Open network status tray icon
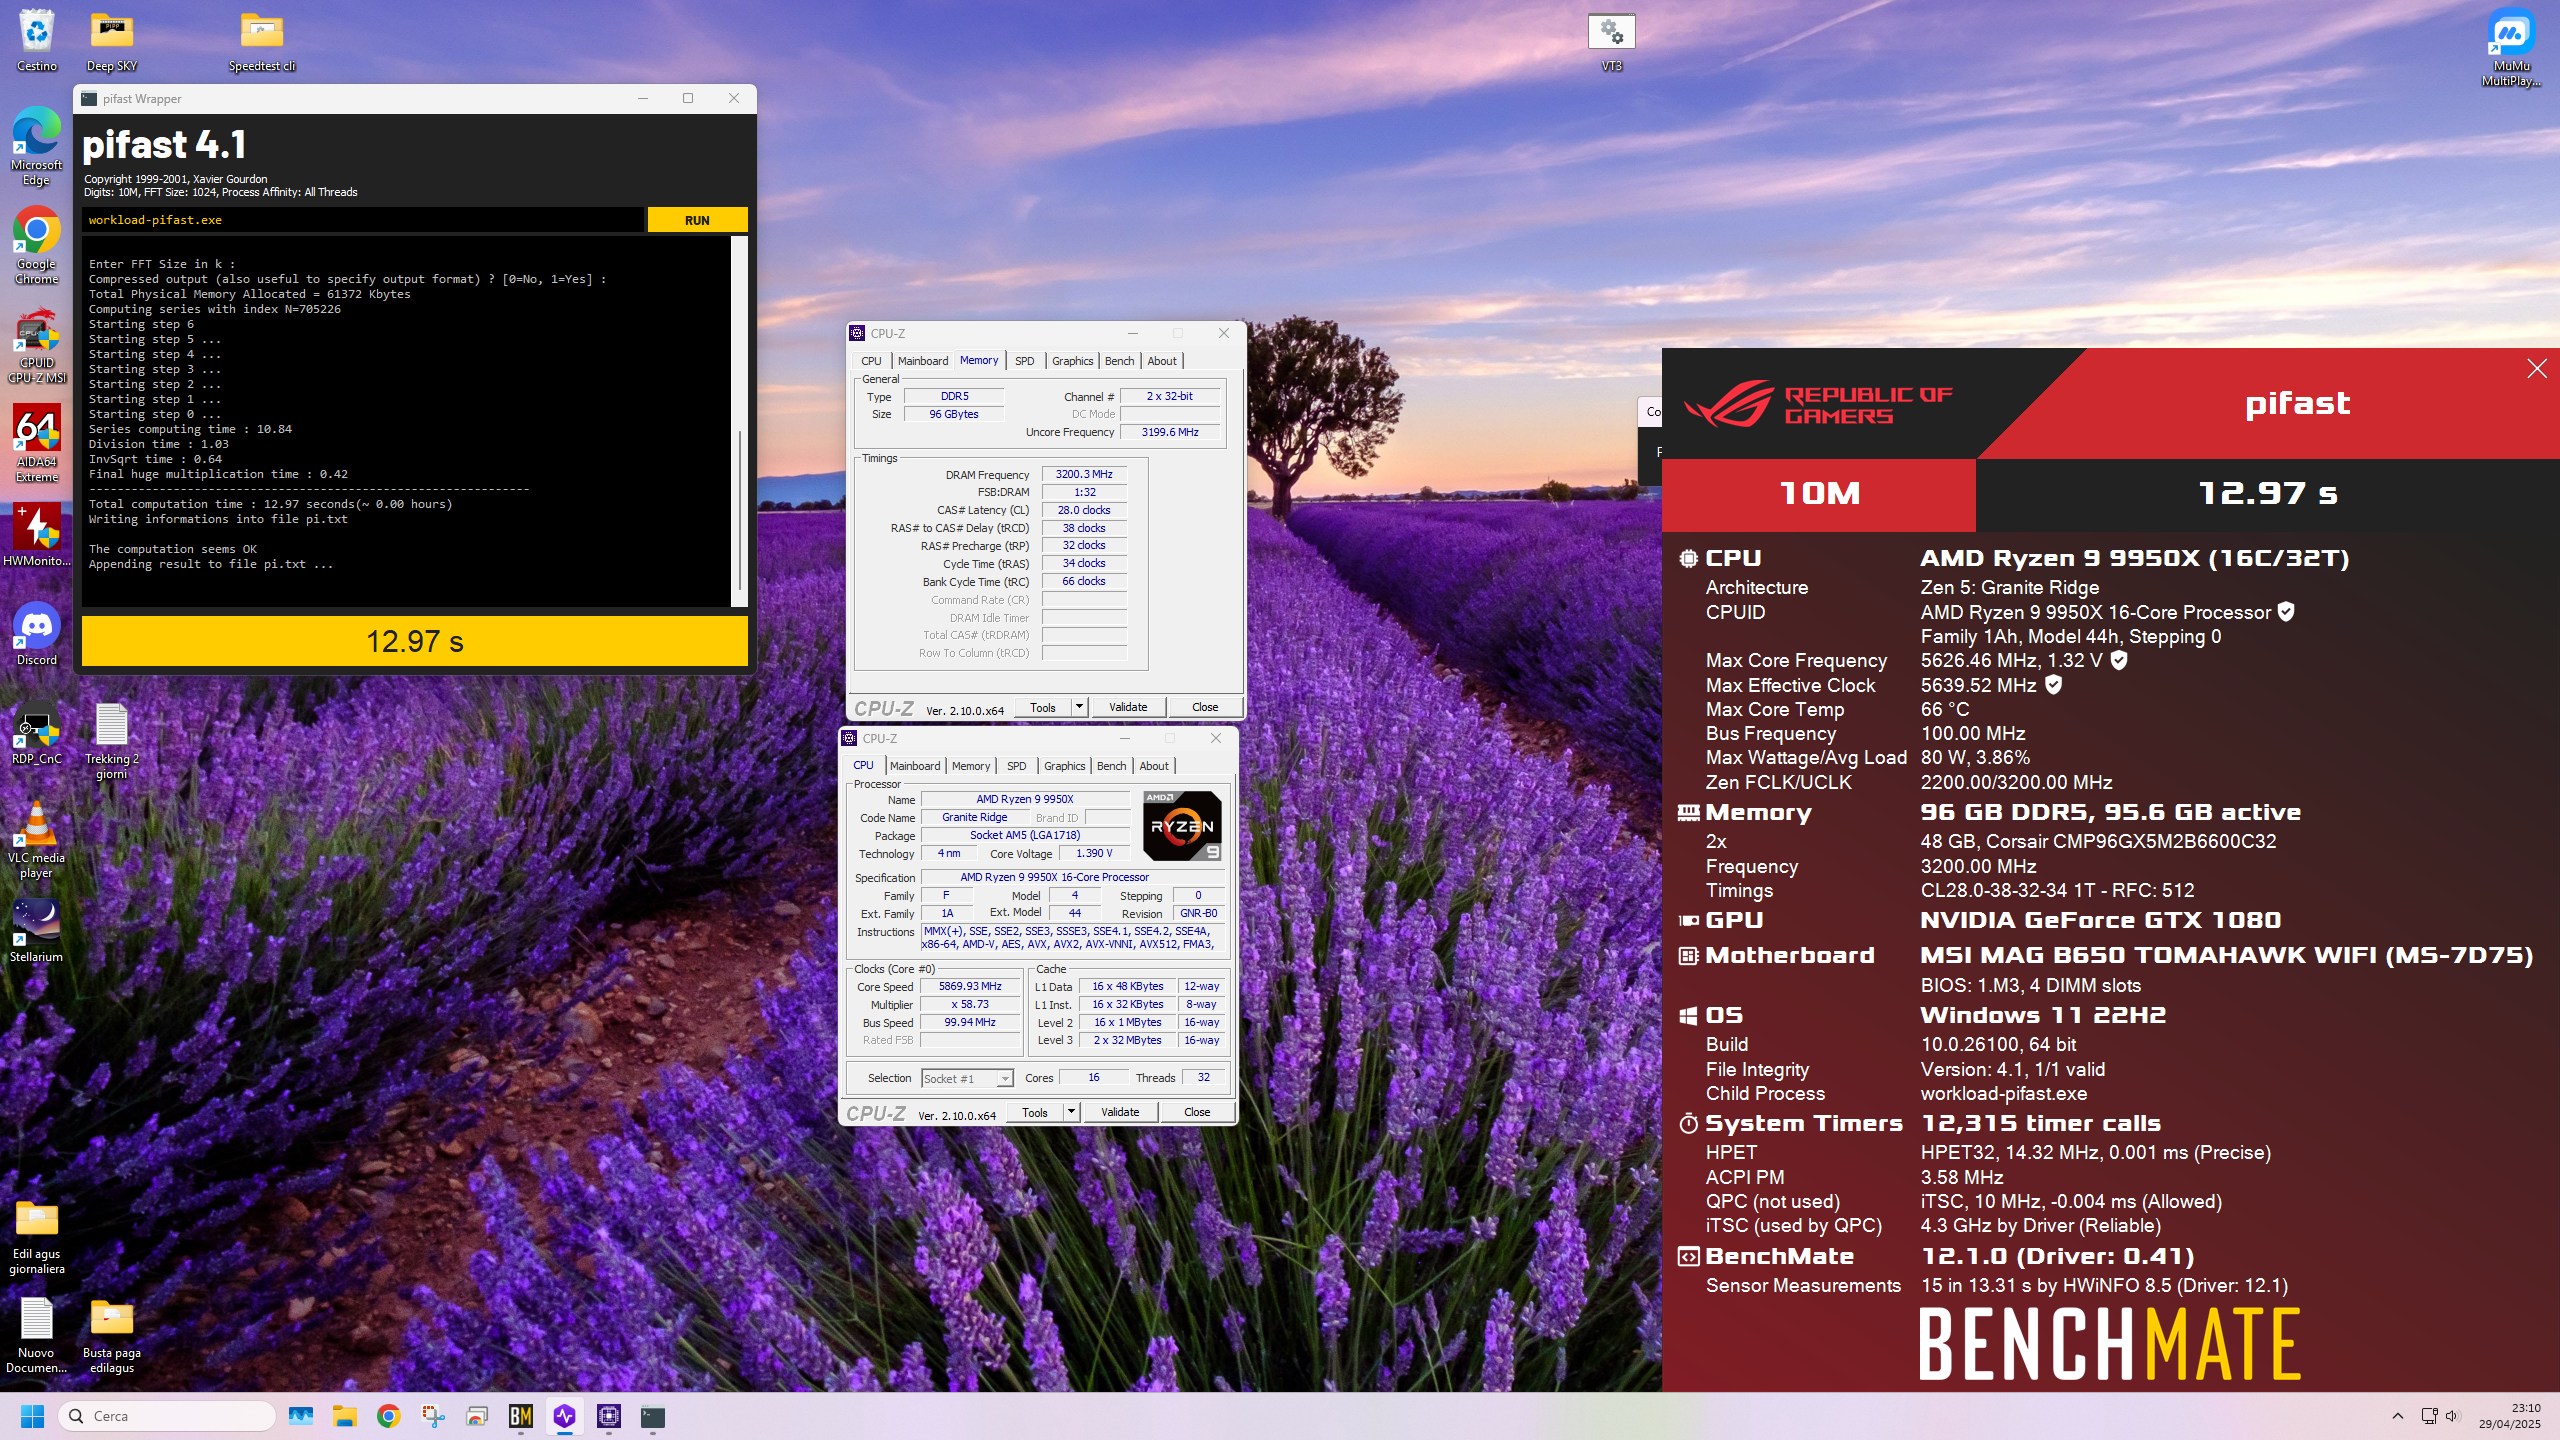 point(2429,1416)
